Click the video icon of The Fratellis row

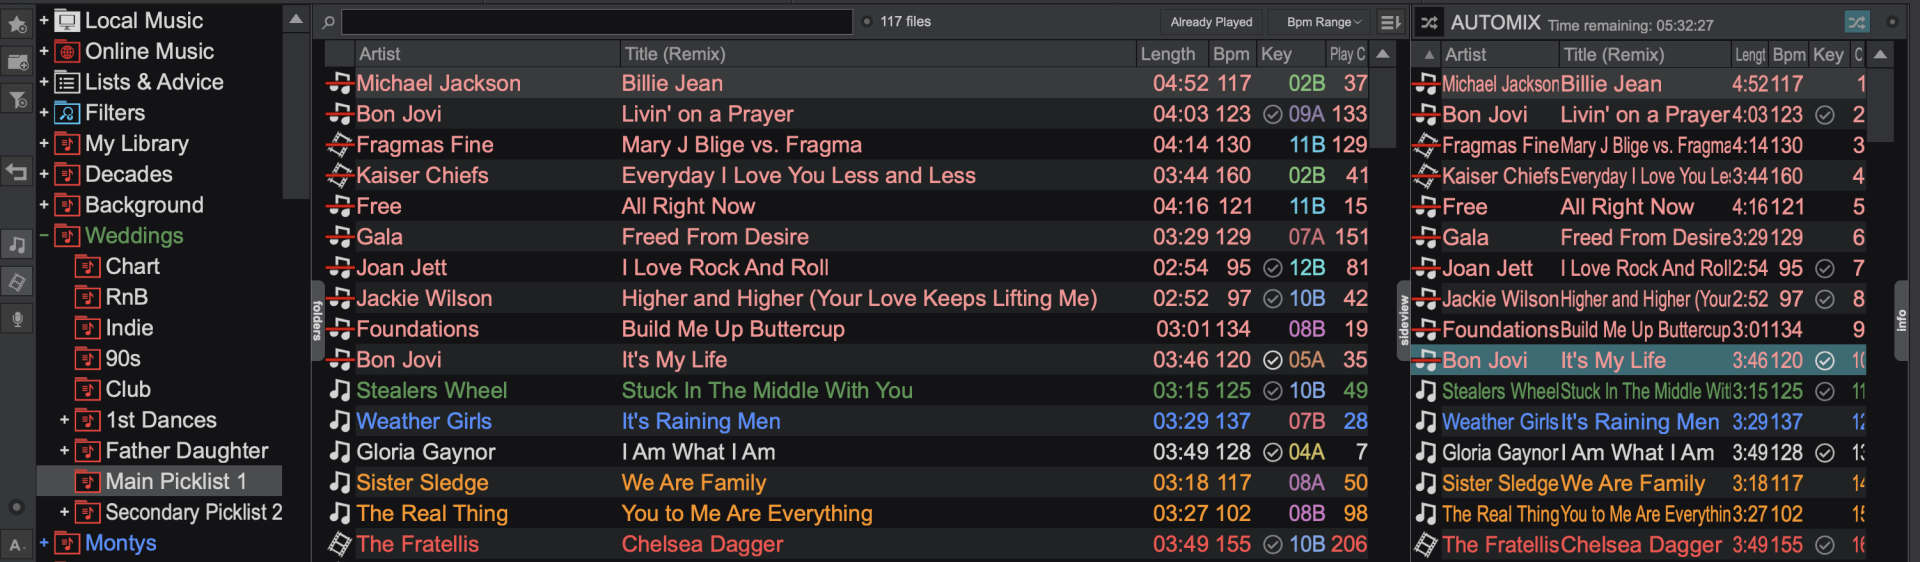click(340, 544)
